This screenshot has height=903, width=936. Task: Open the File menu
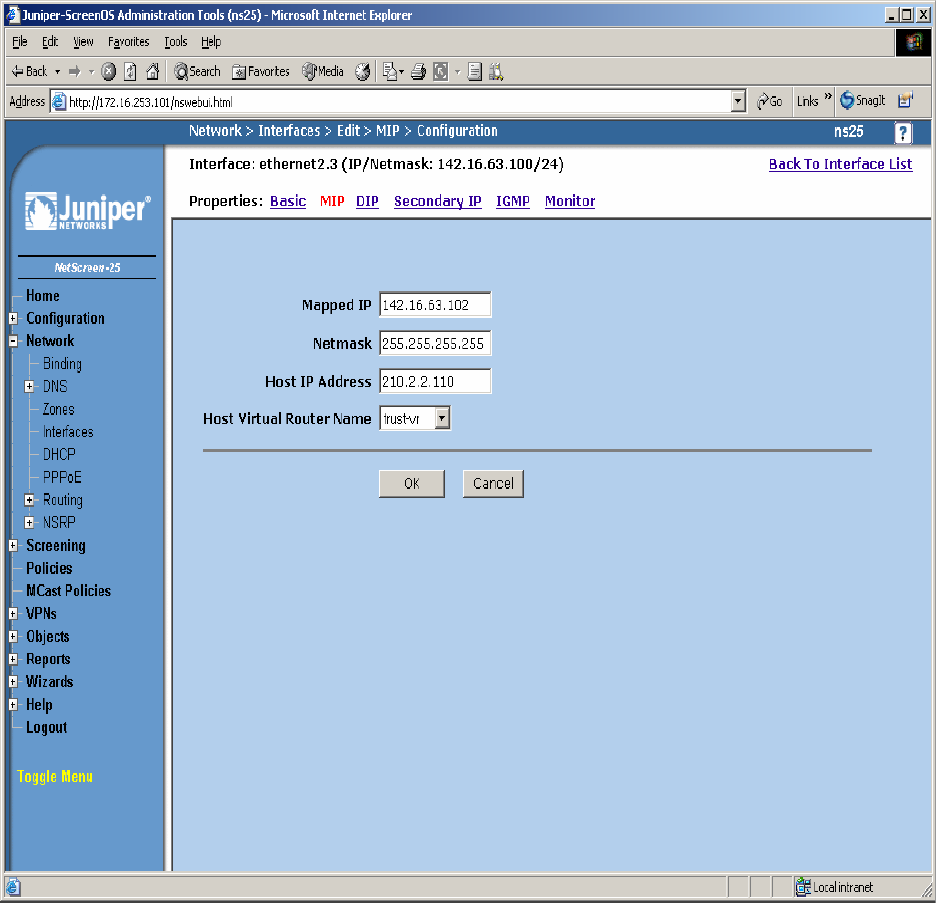[x=20, y=42]
